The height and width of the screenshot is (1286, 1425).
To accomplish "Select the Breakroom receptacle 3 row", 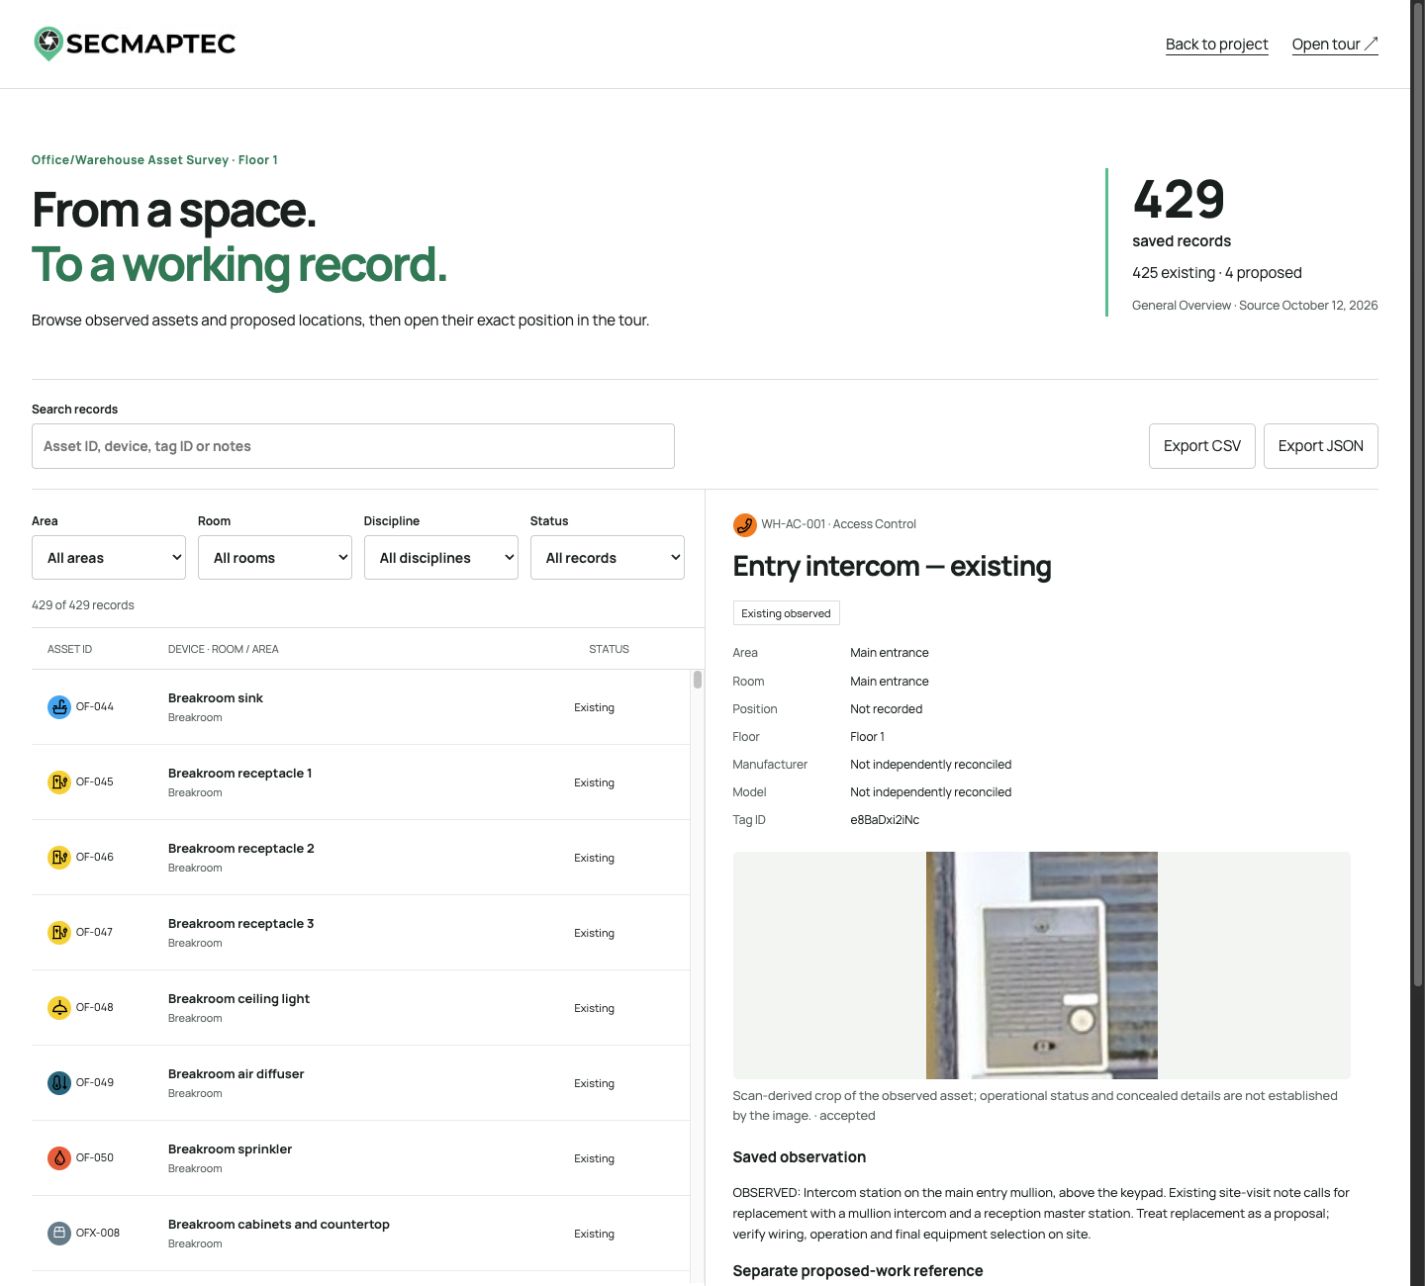I will [361, 932].
